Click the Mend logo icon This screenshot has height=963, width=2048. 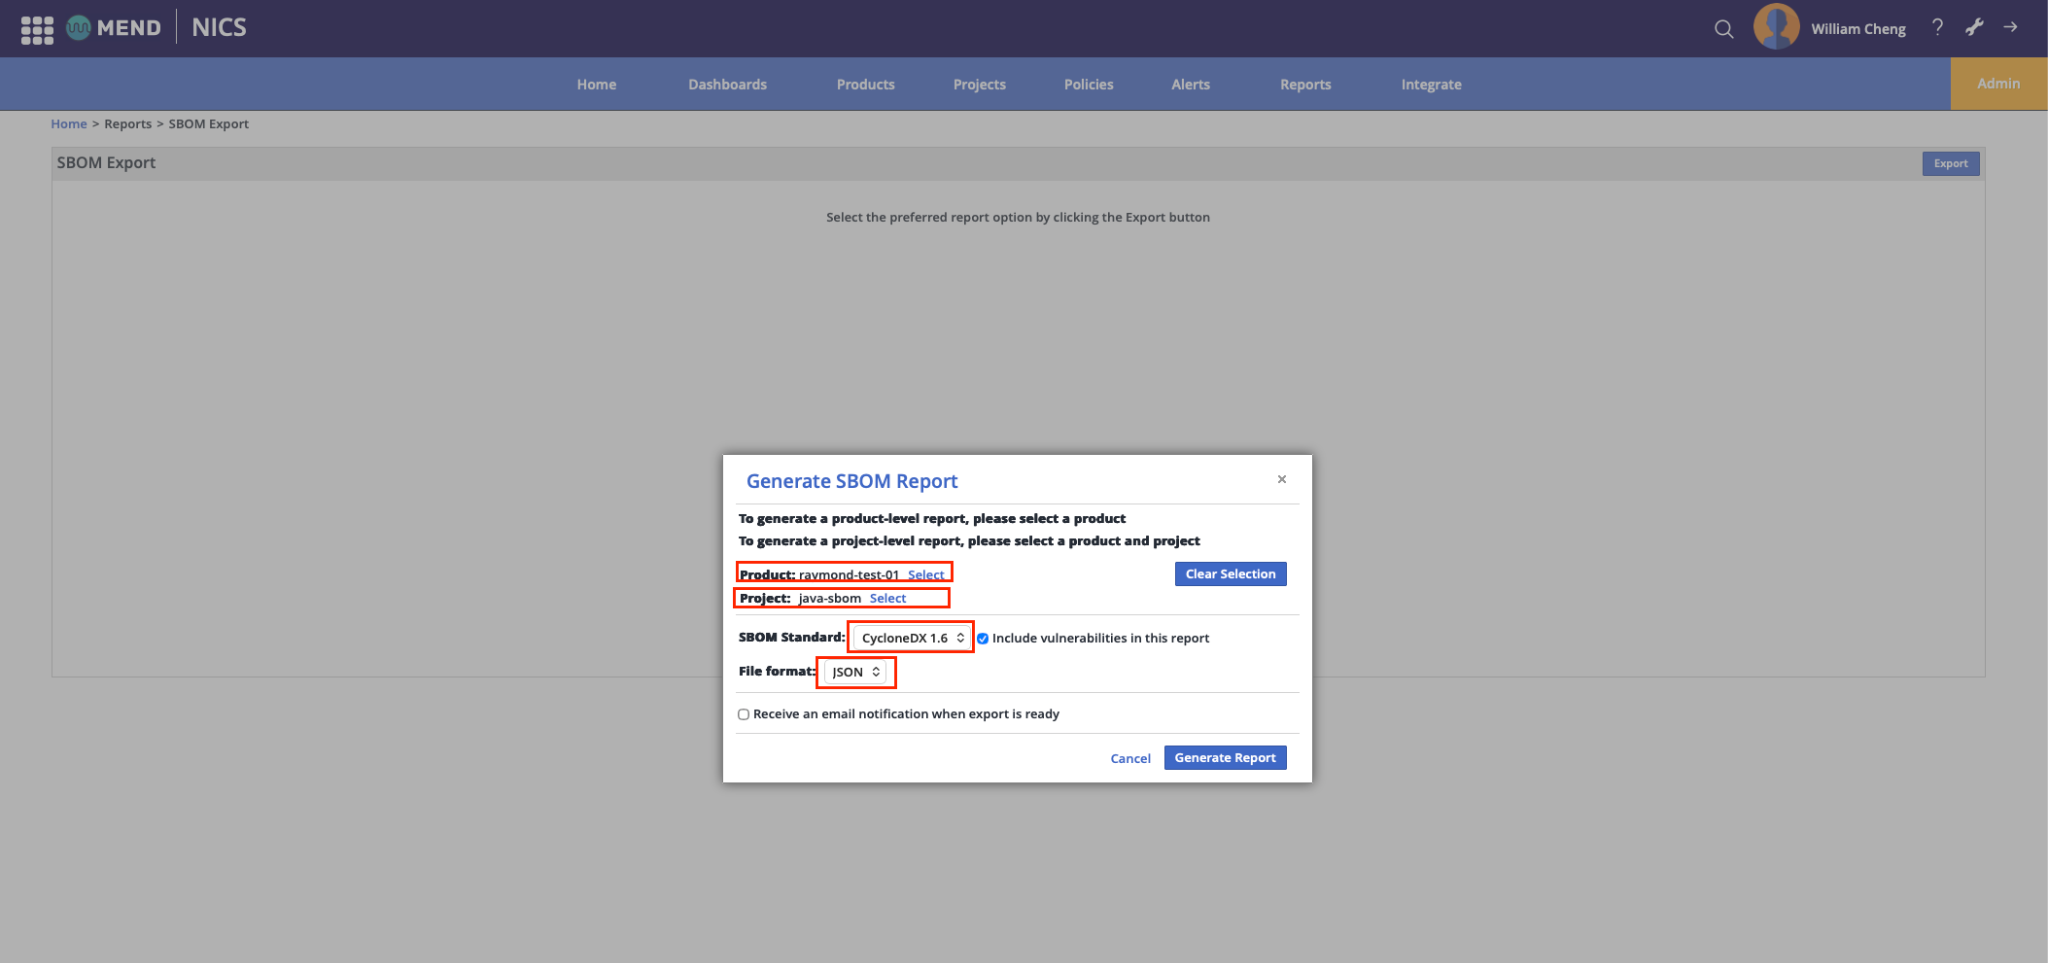point(78,28)
